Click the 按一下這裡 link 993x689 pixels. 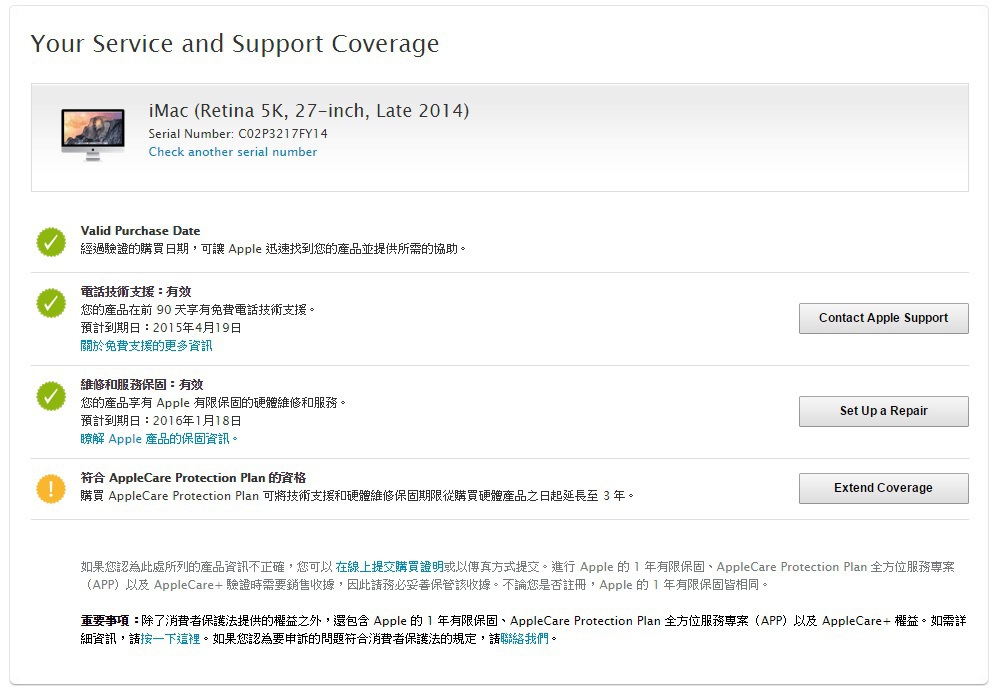tap(170, 639)
